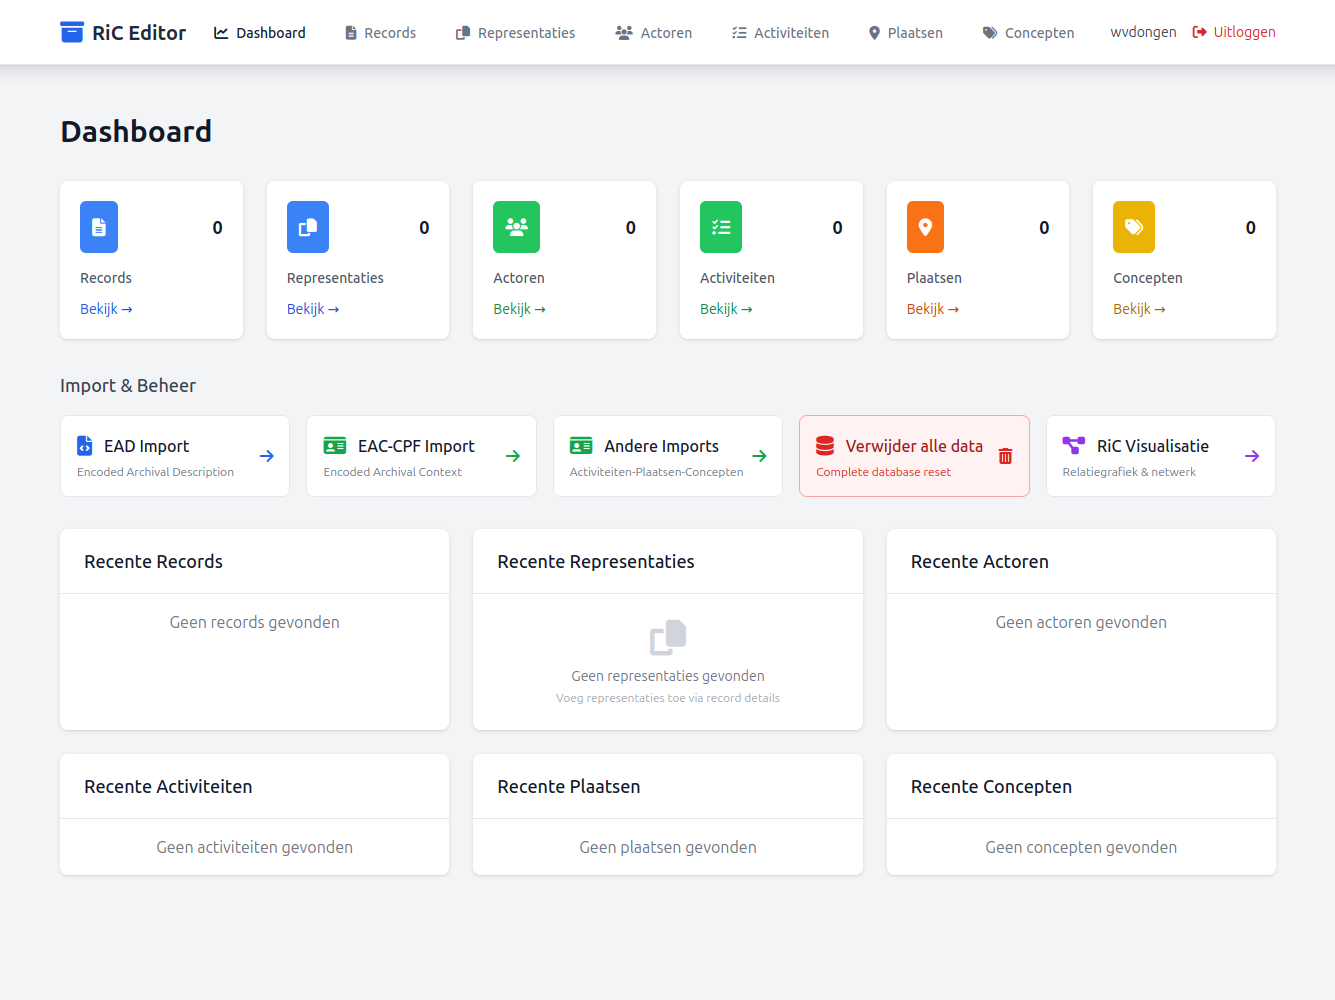Click 'Geen plaatsen gevonden' text

668,847
